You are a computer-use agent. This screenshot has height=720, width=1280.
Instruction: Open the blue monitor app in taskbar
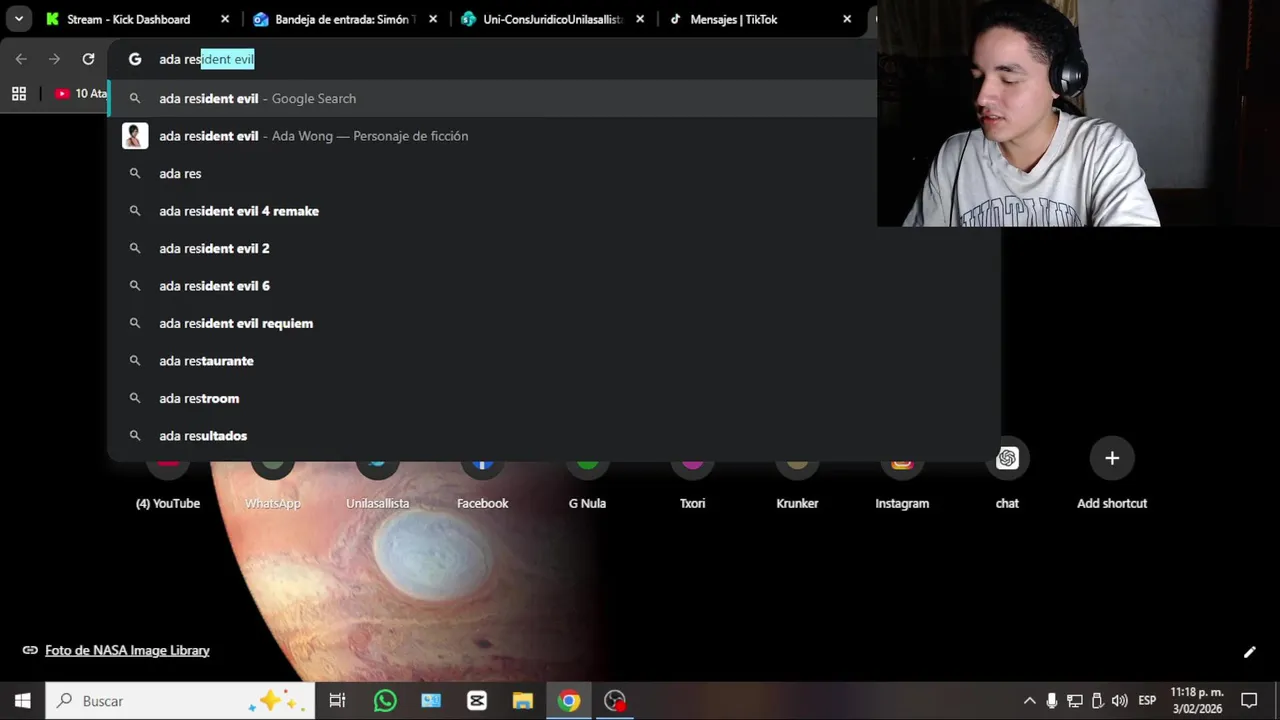[431, 701]
